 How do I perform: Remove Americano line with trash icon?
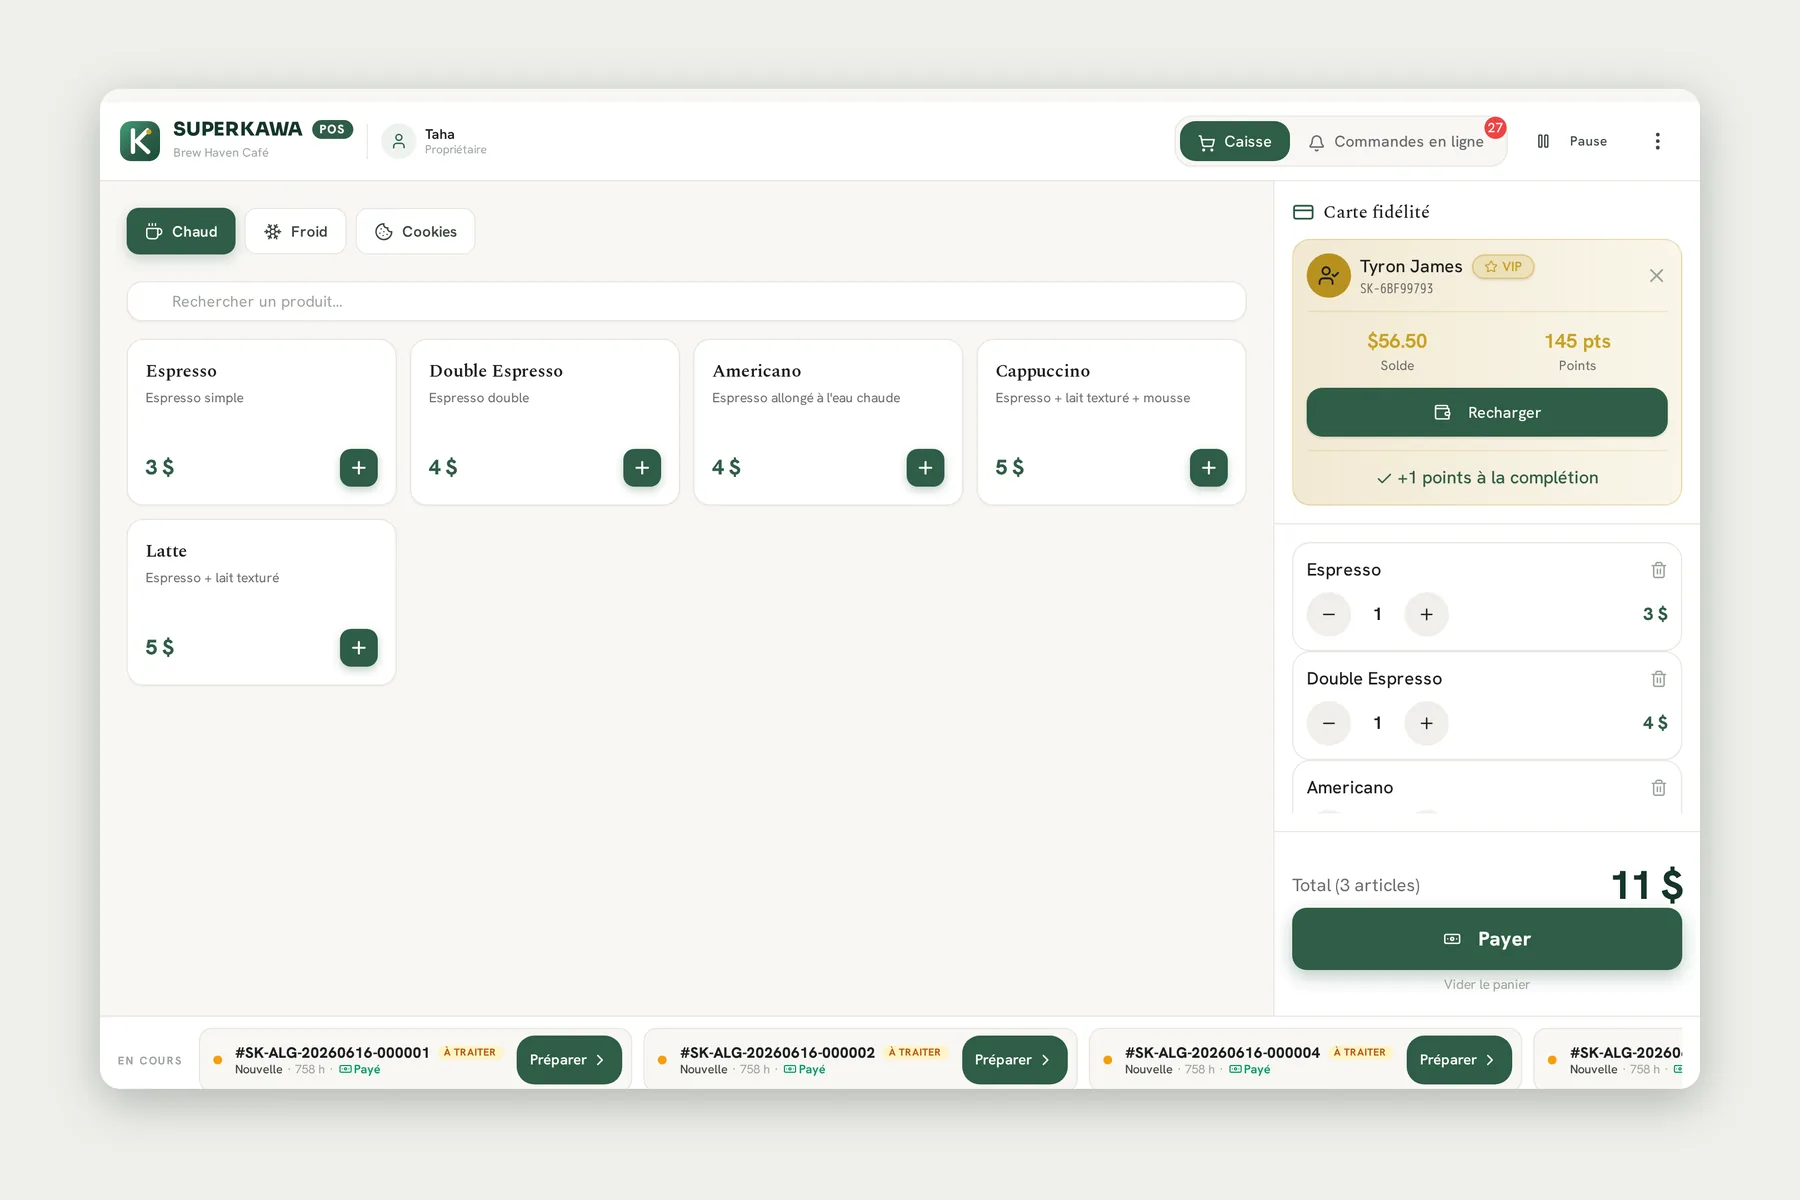(1658, 788)
